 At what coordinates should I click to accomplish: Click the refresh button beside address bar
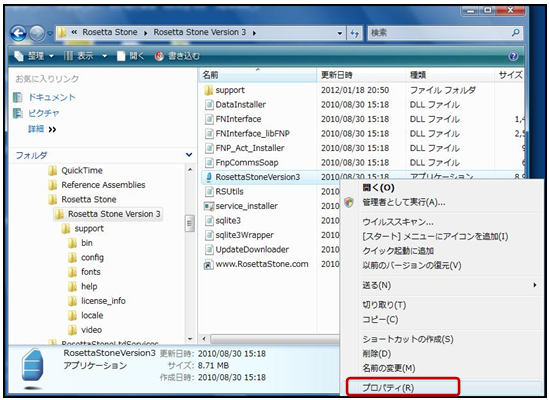tap(355, 33)
